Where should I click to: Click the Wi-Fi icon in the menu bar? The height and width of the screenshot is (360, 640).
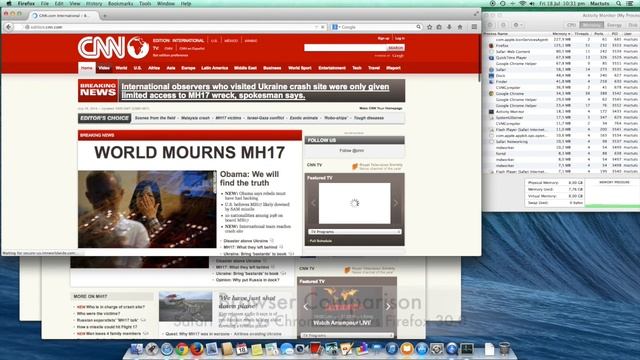(522, 3)
